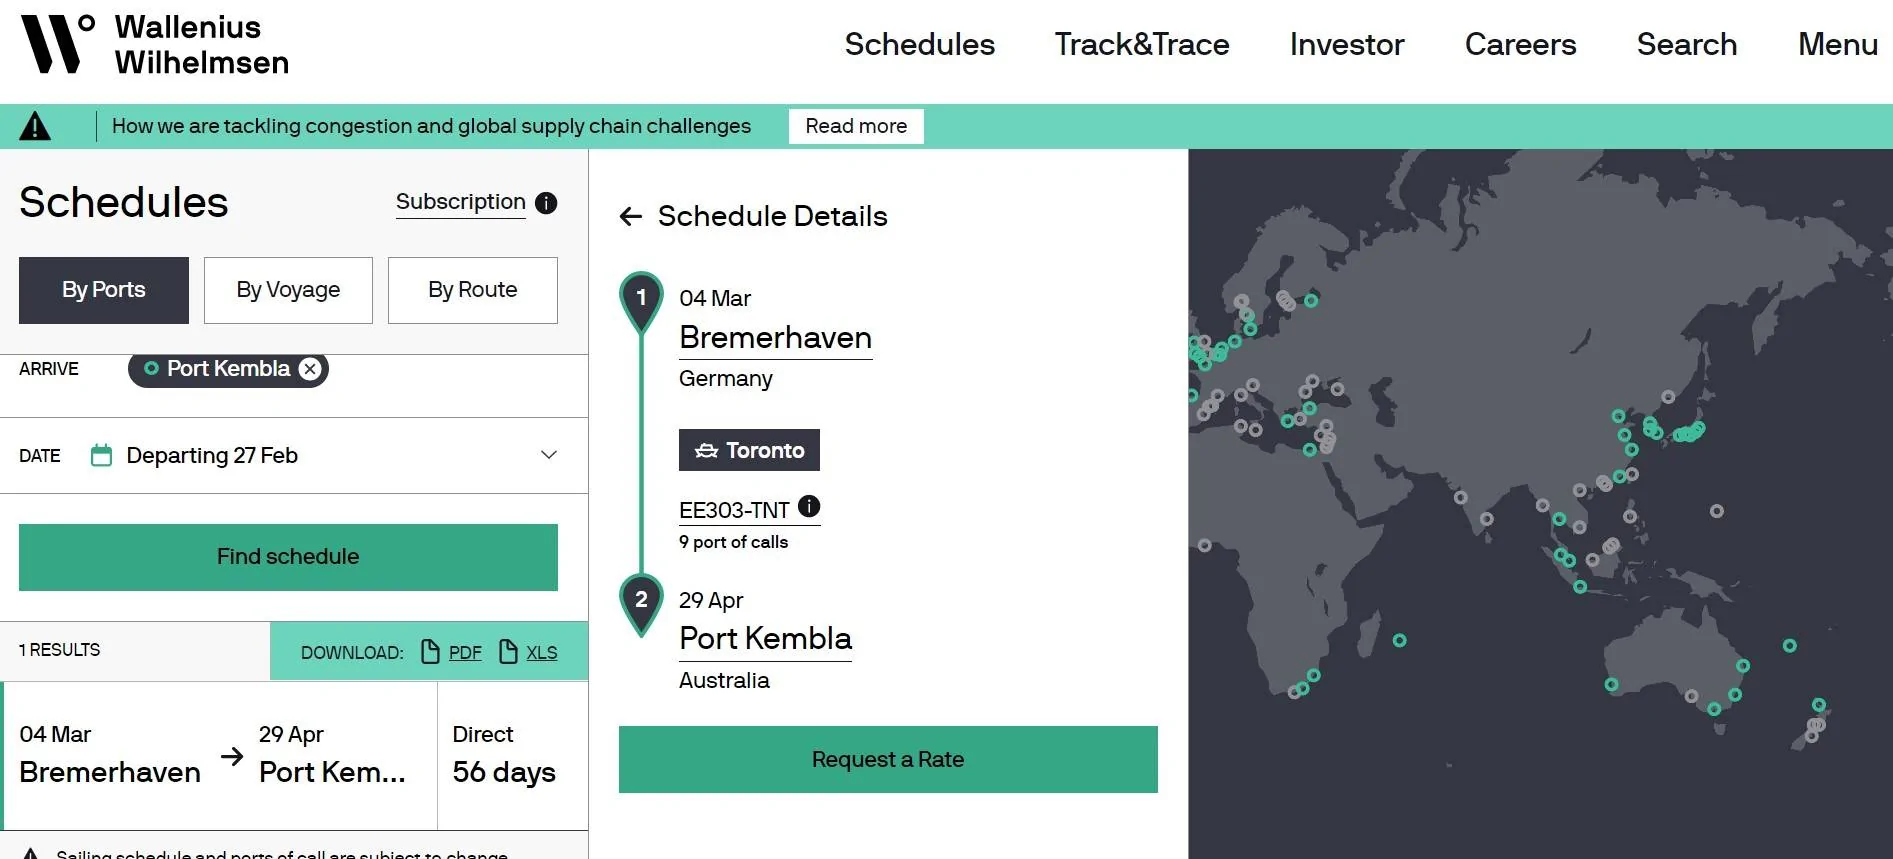
Task: Click the calendar icon beside Departing date
Action: coord(101,456)
